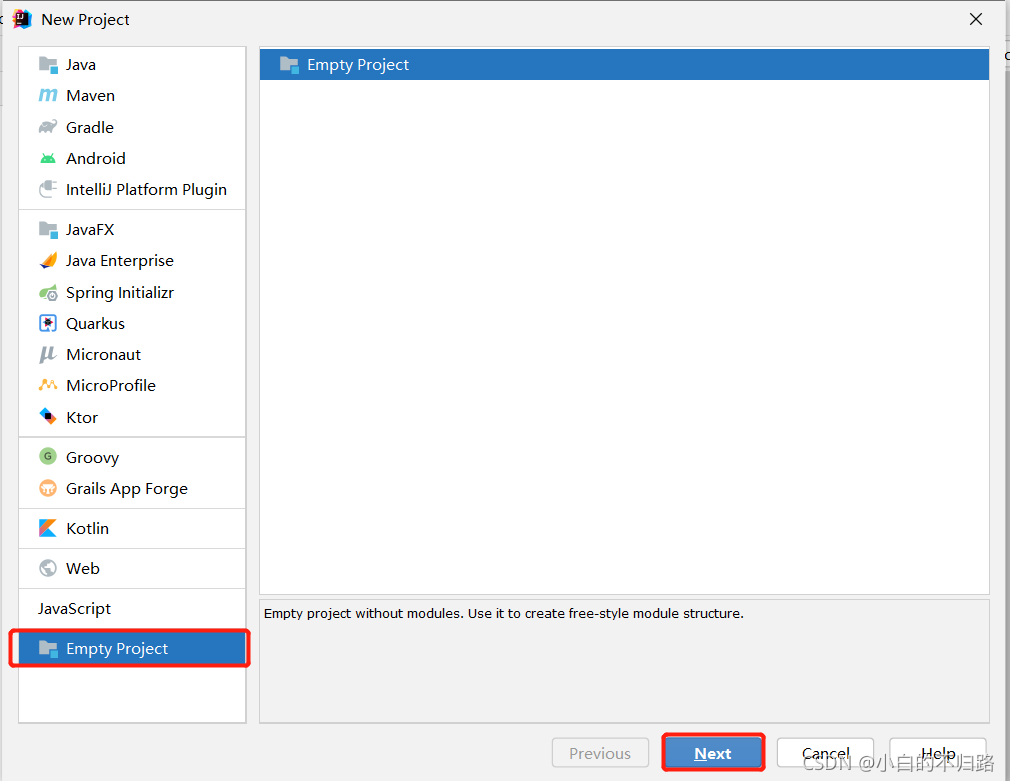Choose JavaFX project type
The width and height of the screenshot is (1010, 781).
(132, 229)
